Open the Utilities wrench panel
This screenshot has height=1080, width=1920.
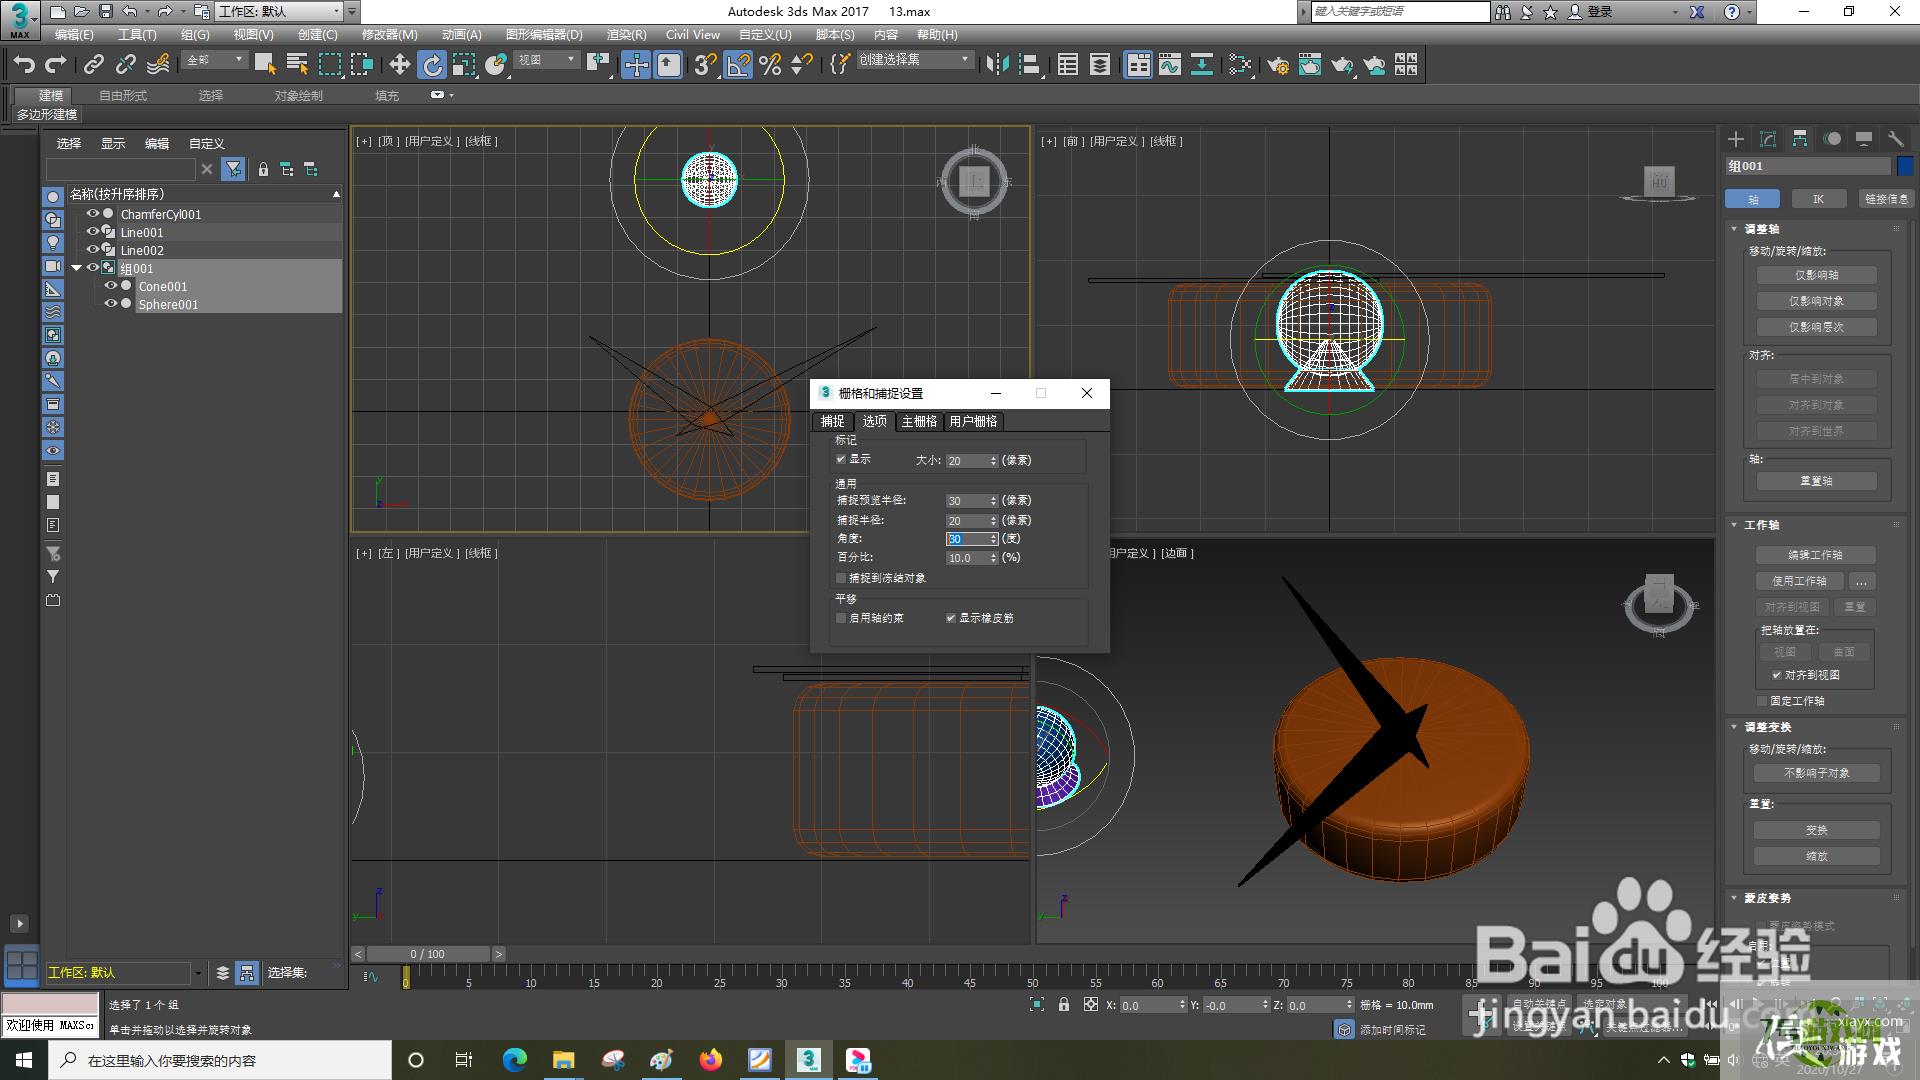click(x=1895, y=139)
